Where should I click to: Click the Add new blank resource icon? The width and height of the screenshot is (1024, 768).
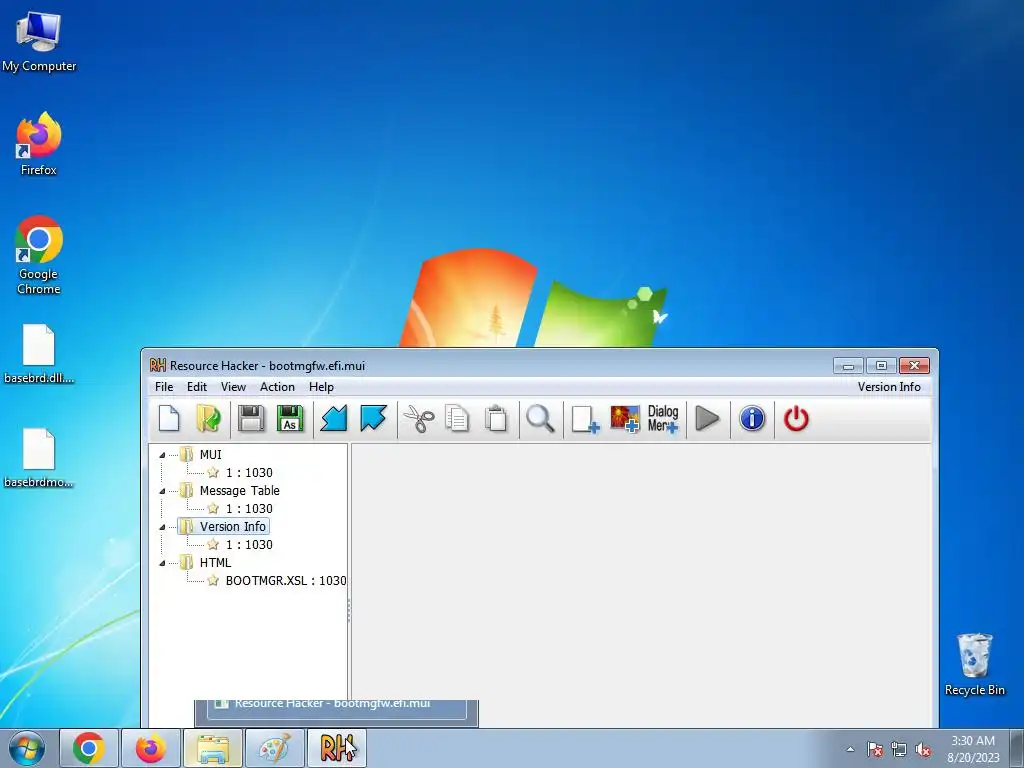point(585,419)
